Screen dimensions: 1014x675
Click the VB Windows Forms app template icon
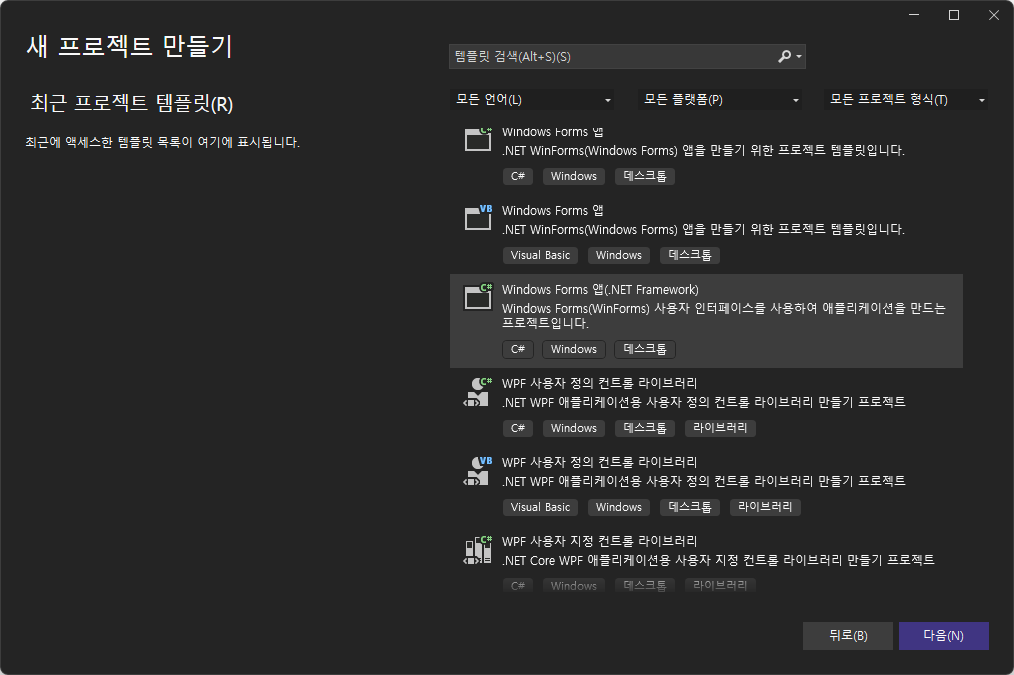pyautogui.click(x=479, y=218)
